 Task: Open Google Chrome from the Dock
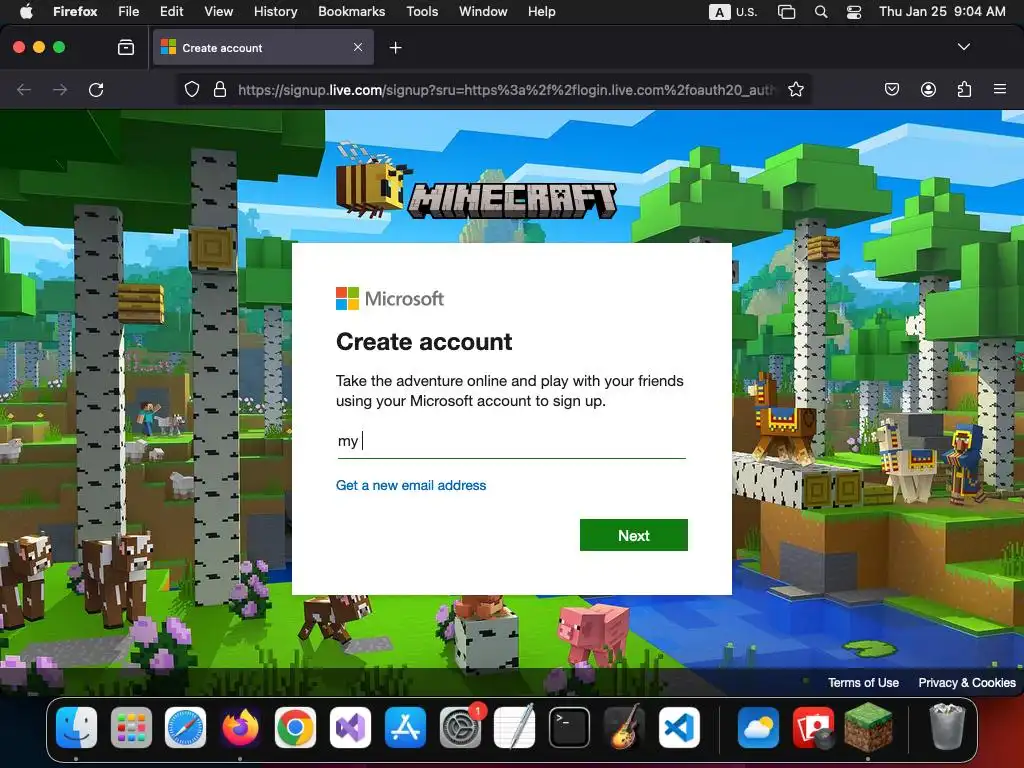pos(295,728)
